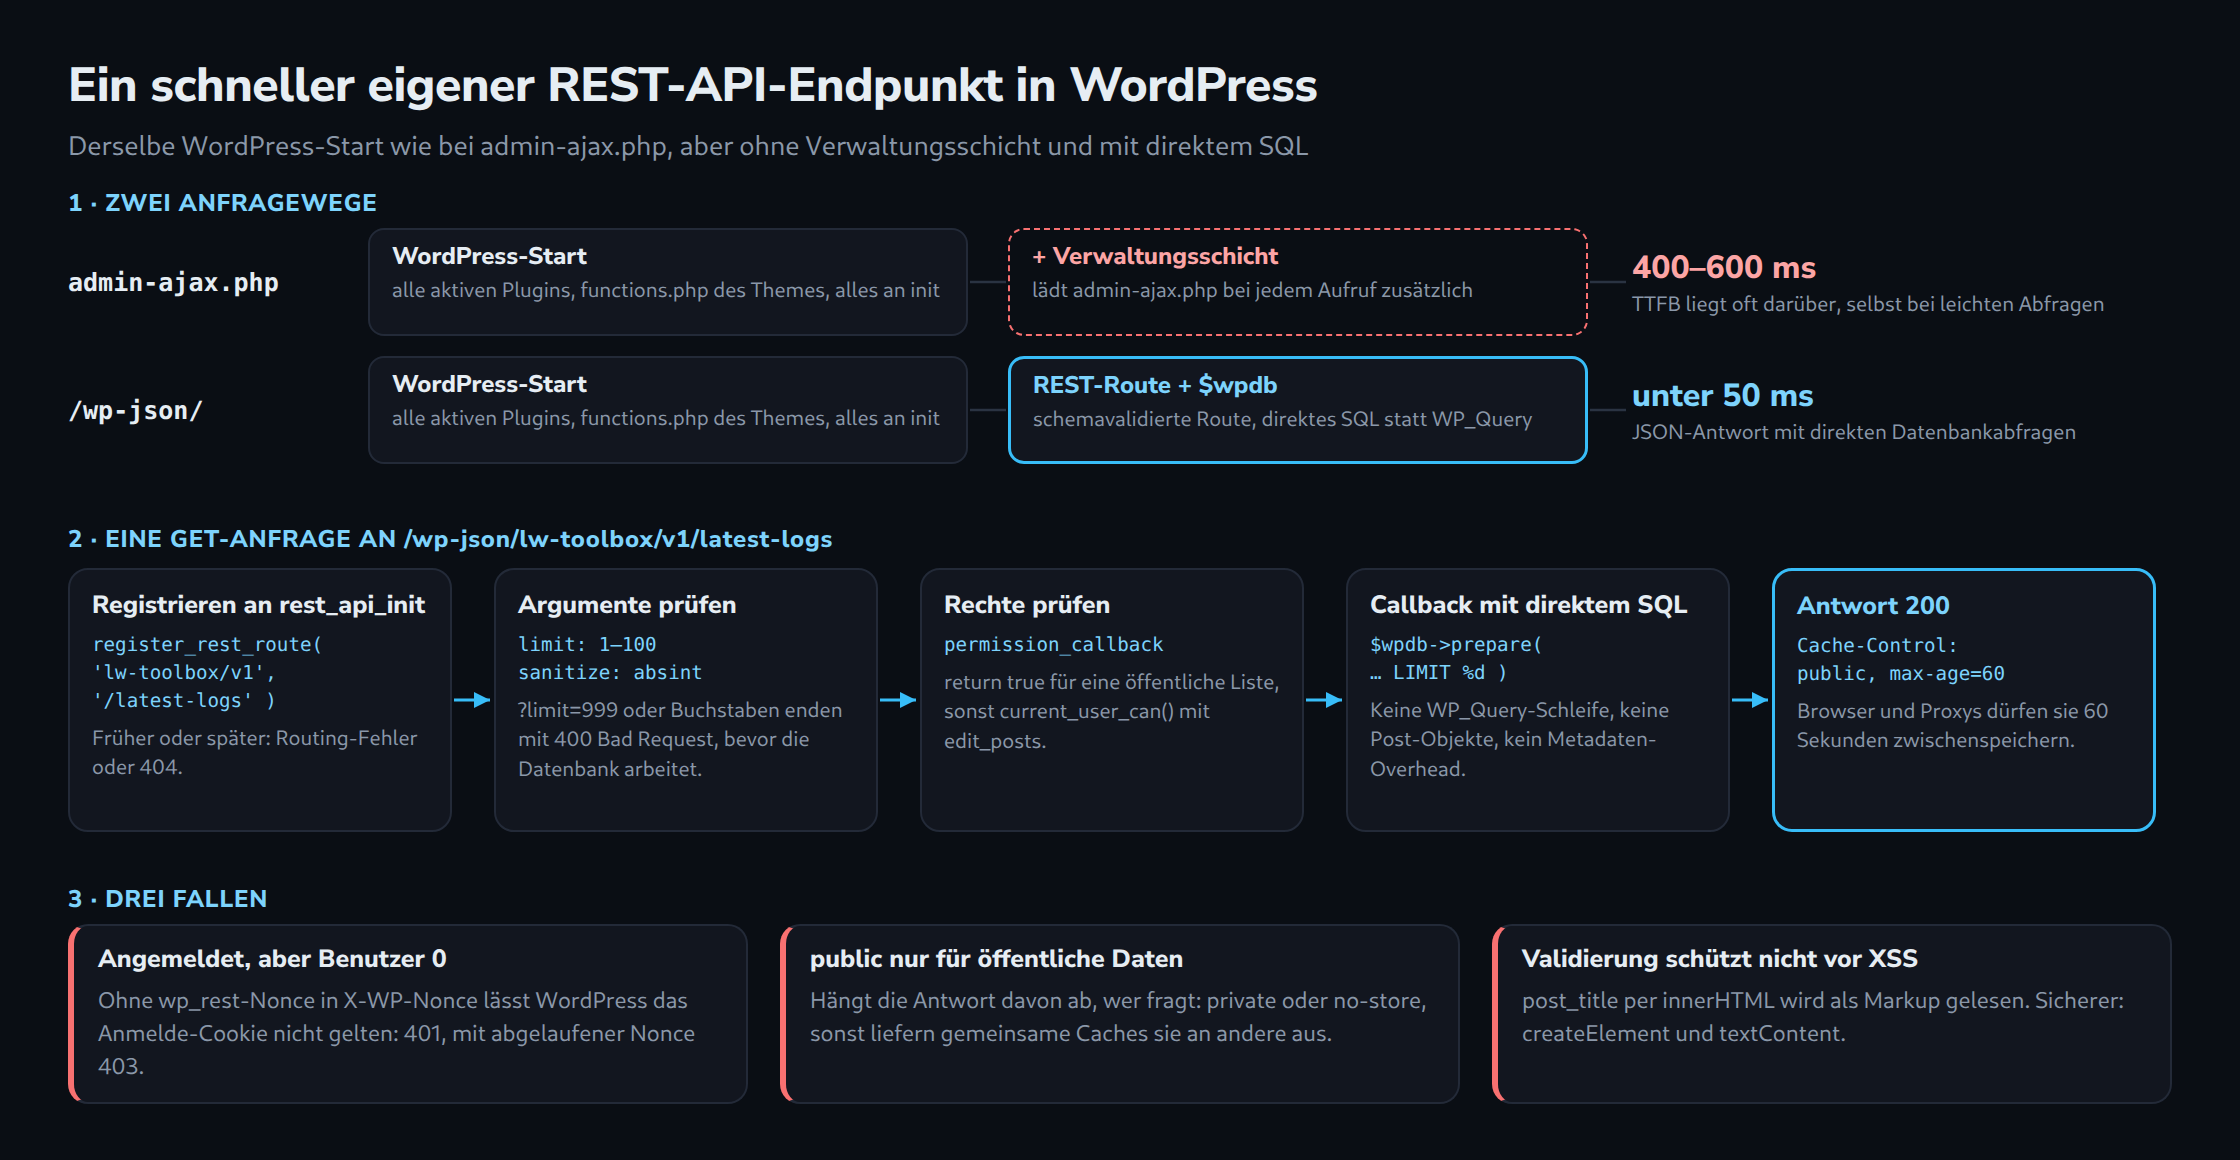This screenshot has height=1160, width=2240.
Task: Open the WordPress-Start card in the admin-ajax.php row
Action: [667, 282]
